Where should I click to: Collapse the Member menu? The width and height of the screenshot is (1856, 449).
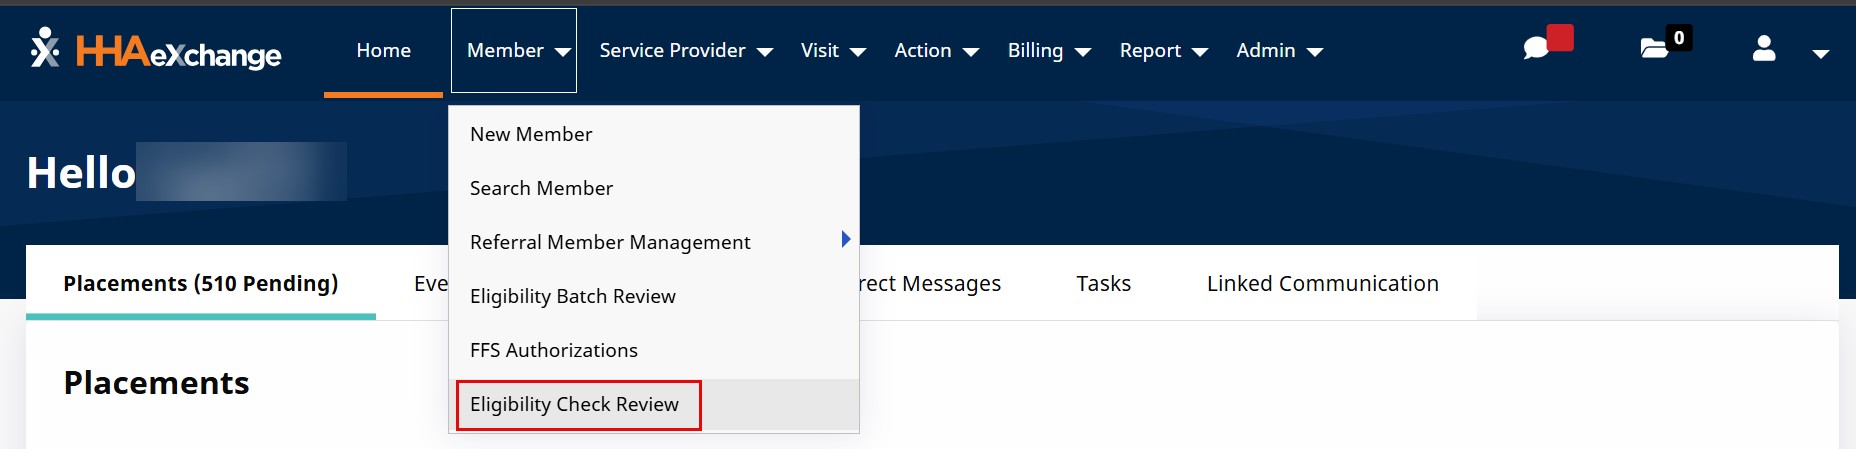514,51
